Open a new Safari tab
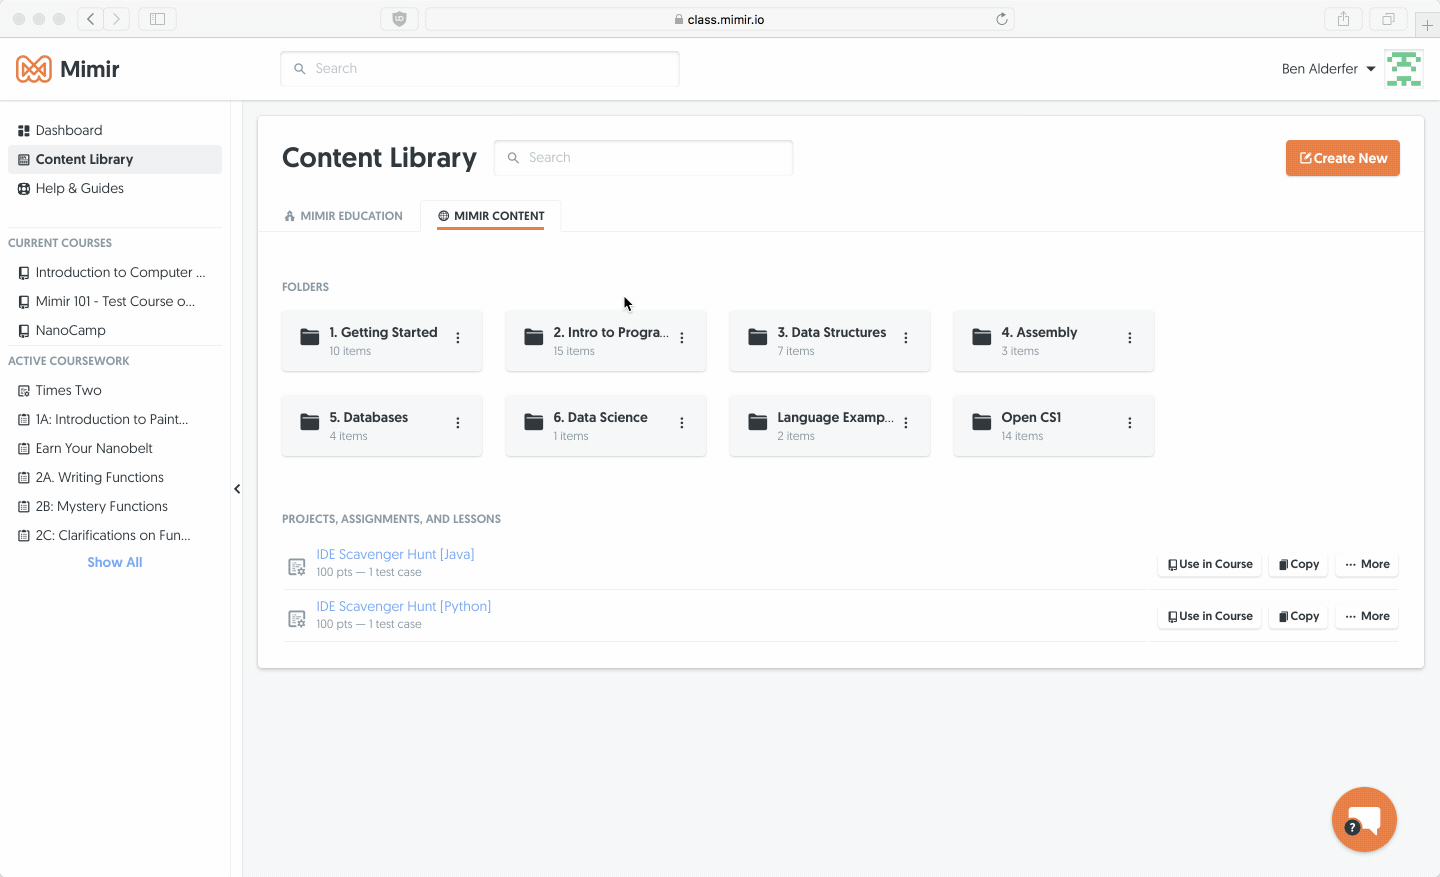This screenshot has height=877, width=1440. 1427,24
